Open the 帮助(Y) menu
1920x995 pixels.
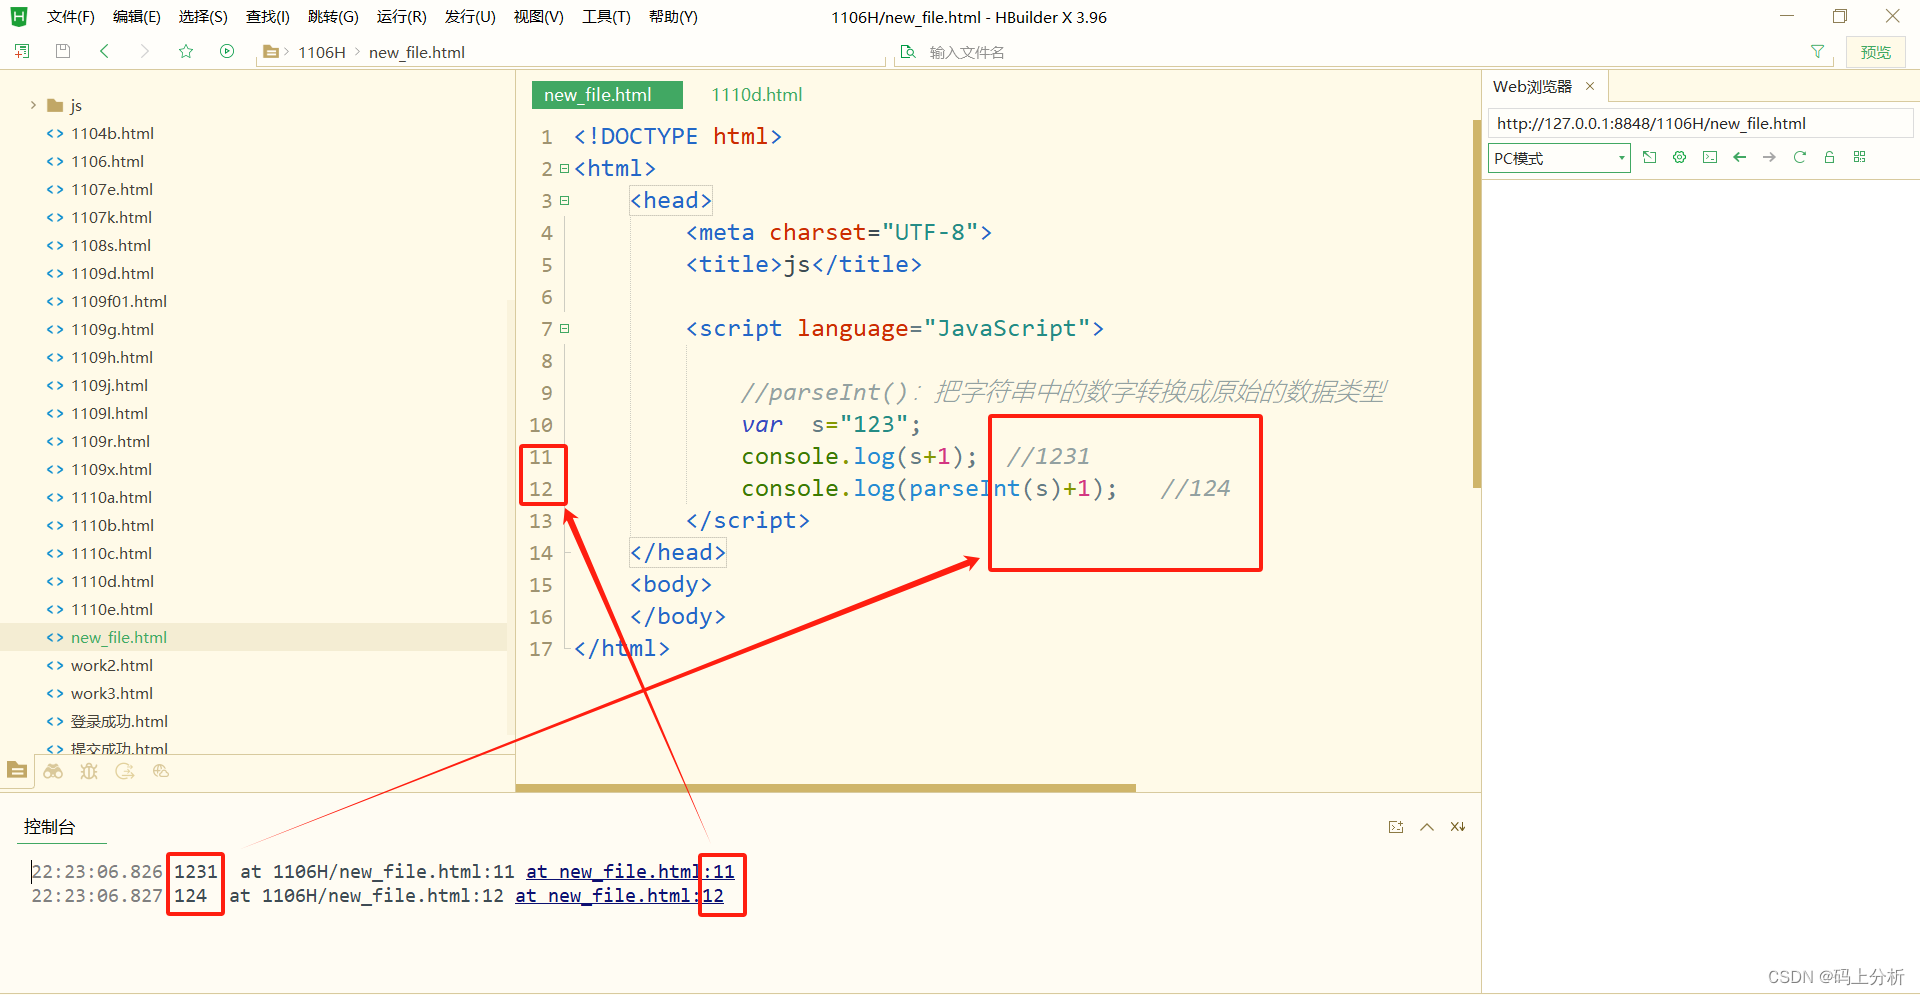point(673,17)
